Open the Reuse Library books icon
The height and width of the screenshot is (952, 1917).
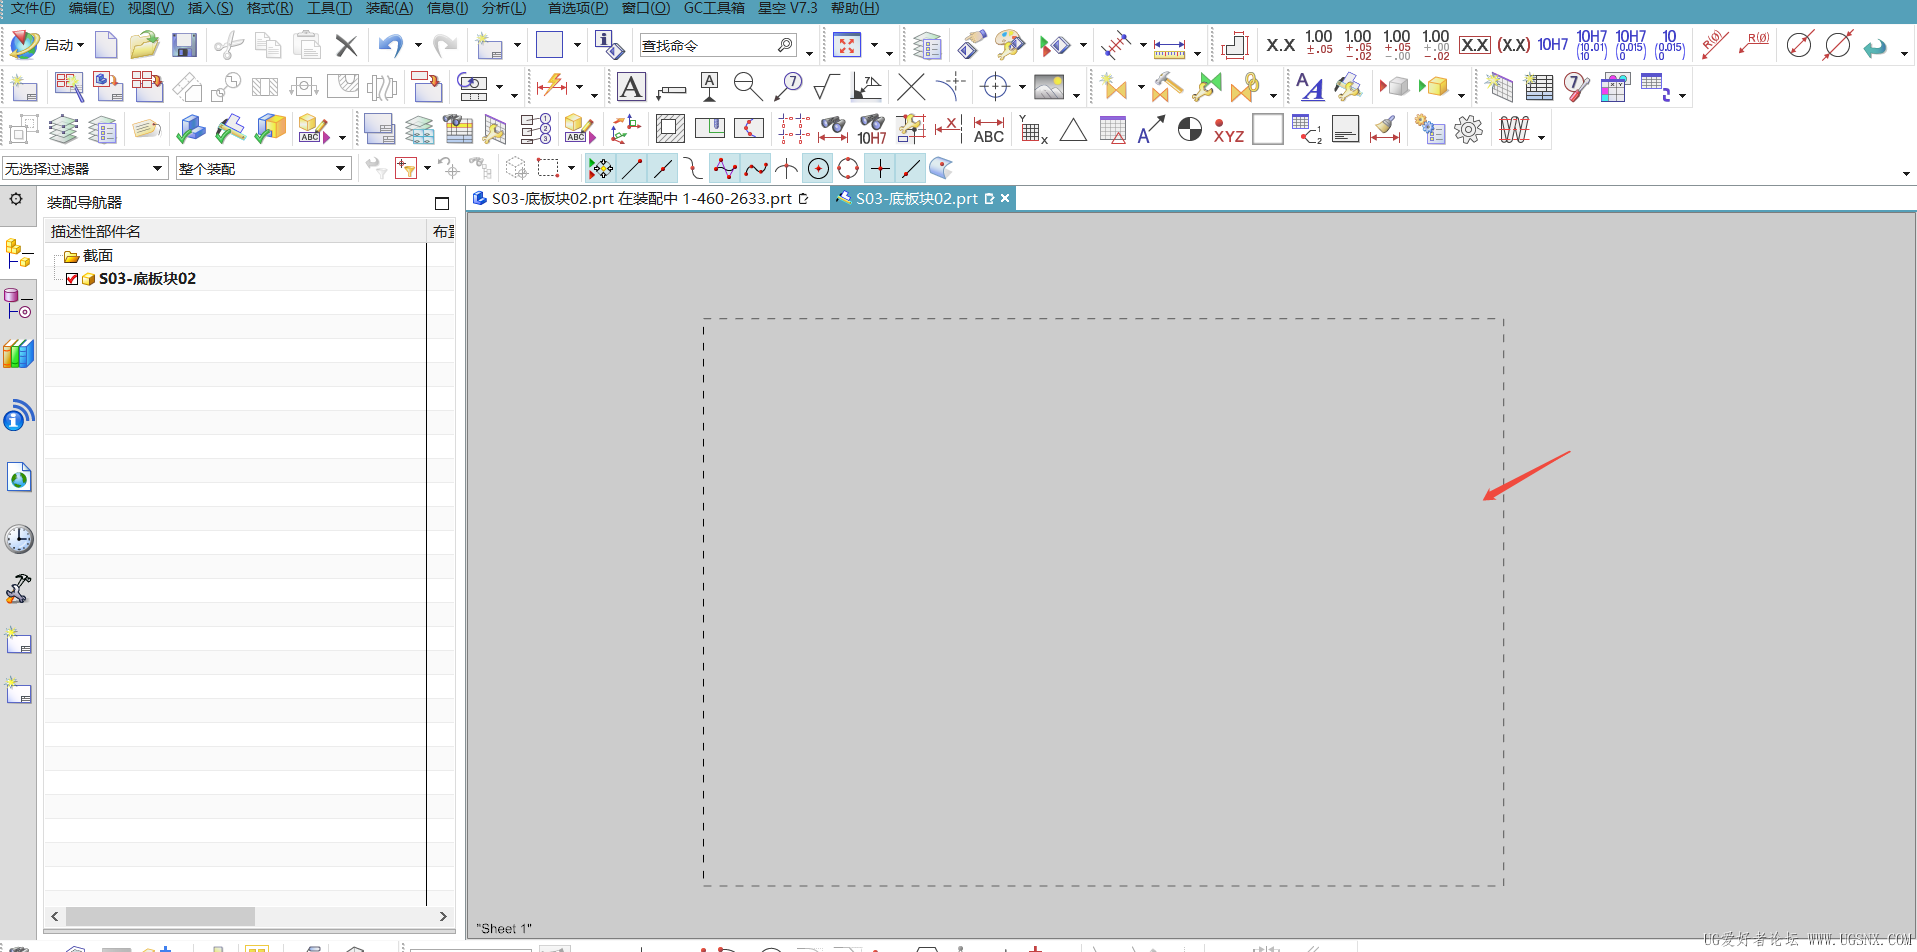click(x=19, y=354)
